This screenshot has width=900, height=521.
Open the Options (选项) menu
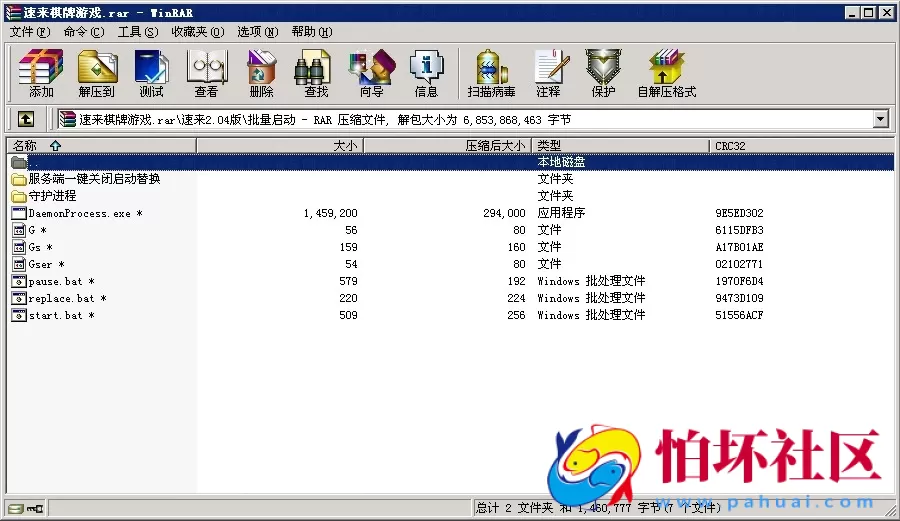point(258,32)
